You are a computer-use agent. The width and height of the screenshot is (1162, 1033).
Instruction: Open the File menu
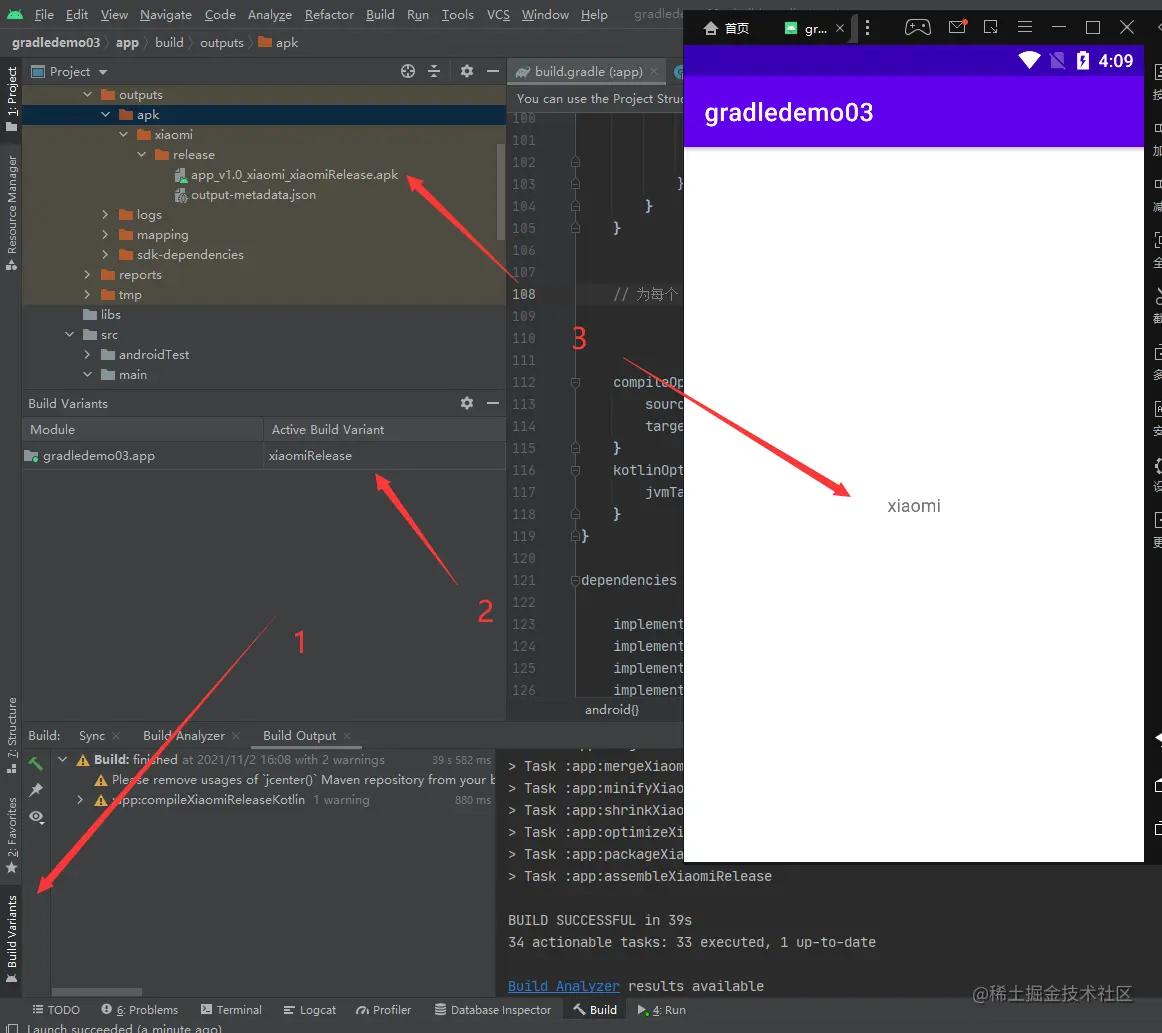pyautogui.click(x=44, y=15)
